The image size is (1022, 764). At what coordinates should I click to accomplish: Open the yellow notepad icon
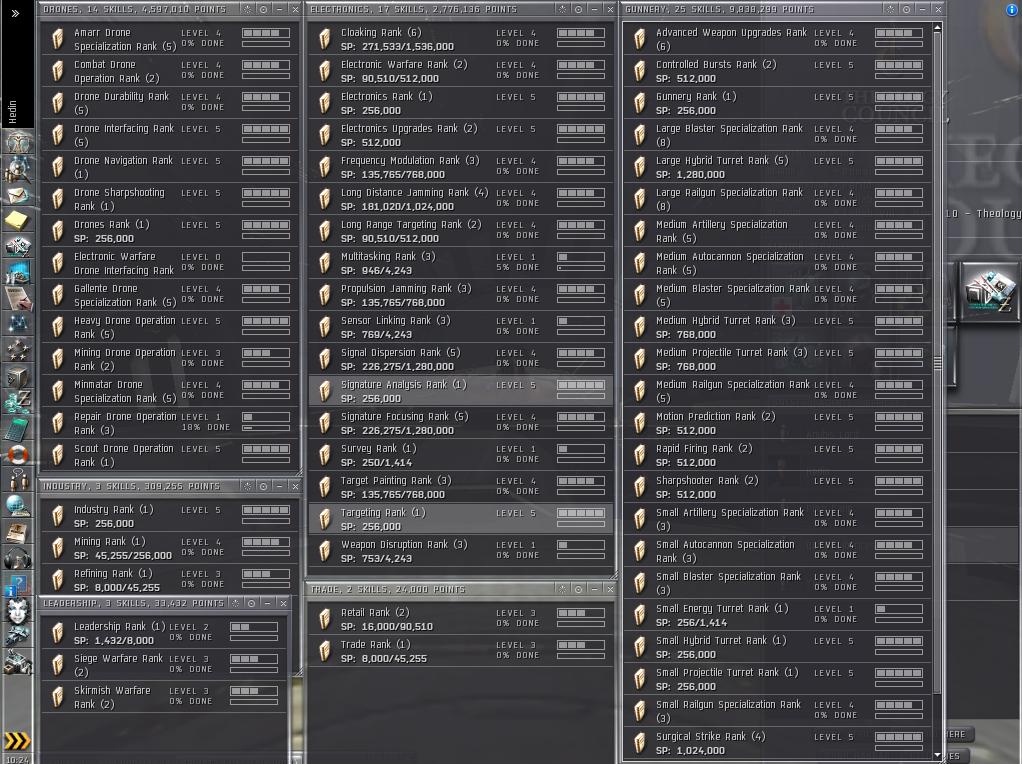click(18, 220)
